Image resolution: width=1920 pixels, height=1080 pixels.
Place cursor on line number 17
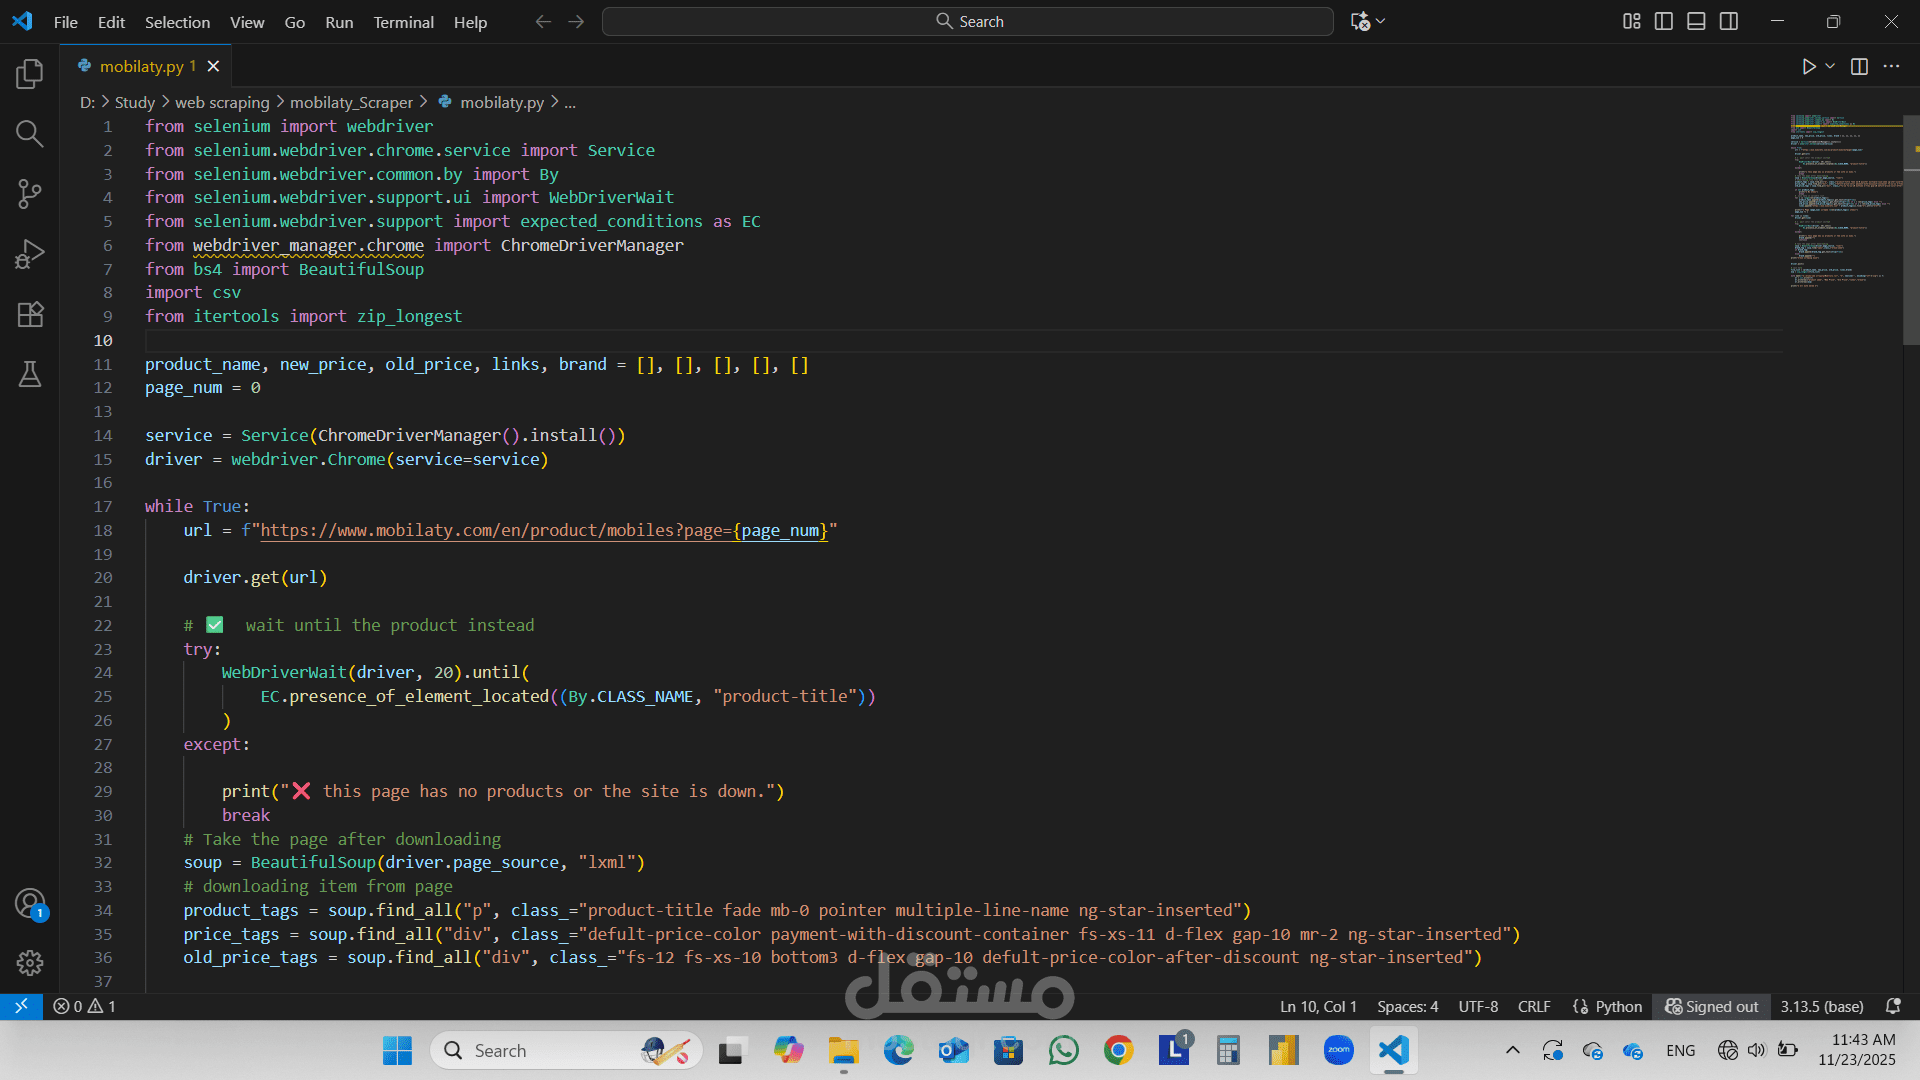coord(103,507)
